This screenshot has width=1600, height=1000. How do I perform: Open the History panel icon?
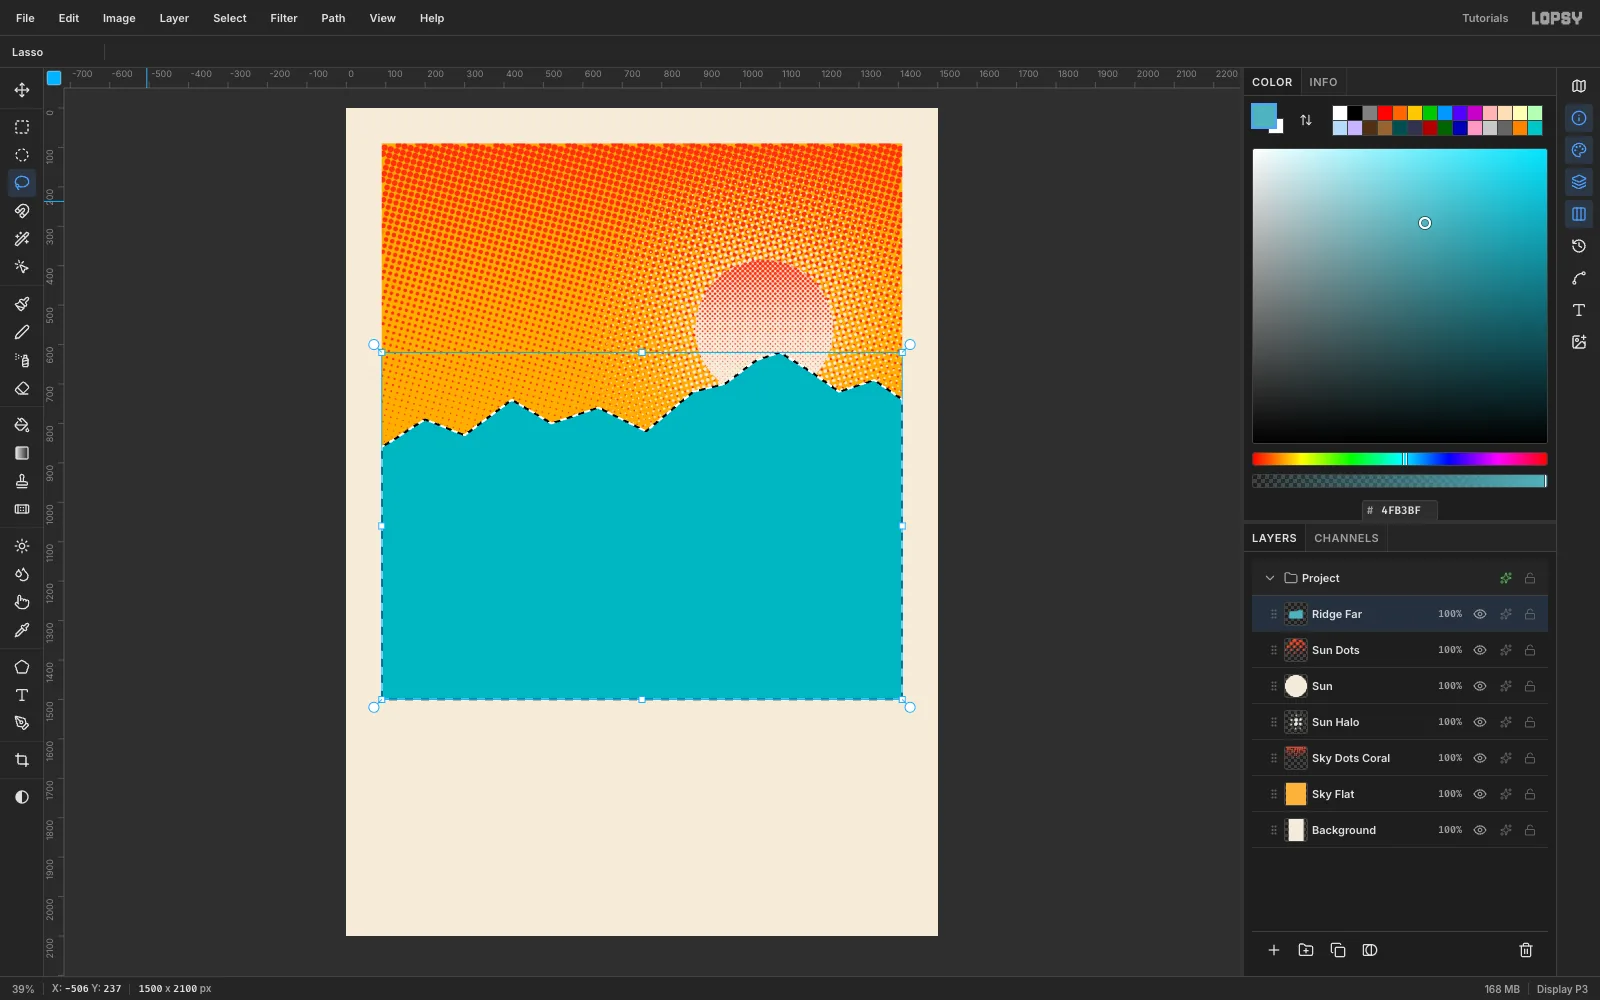pos(1579,246)
